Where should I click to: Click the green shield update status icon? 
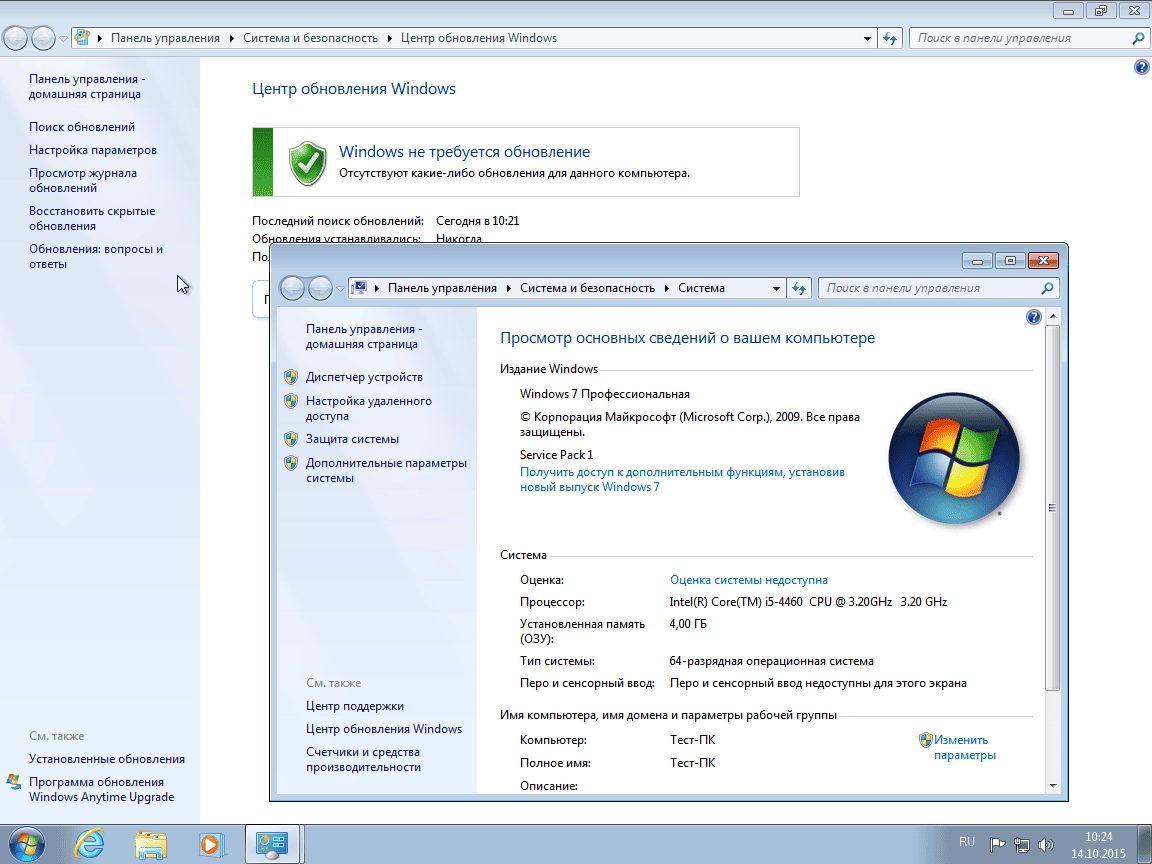pos(307,163)
